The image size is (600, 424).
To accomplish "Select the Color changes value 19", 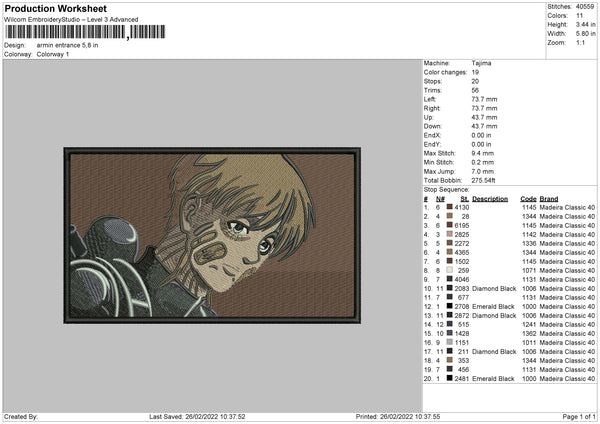I will [475, 72].
